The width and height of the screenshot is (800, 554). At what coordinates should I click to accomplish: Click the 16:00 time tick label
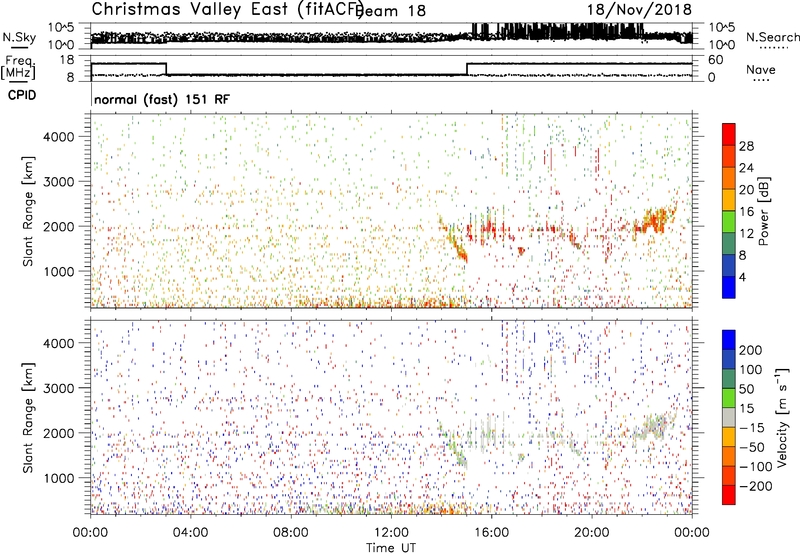point(491,532)
